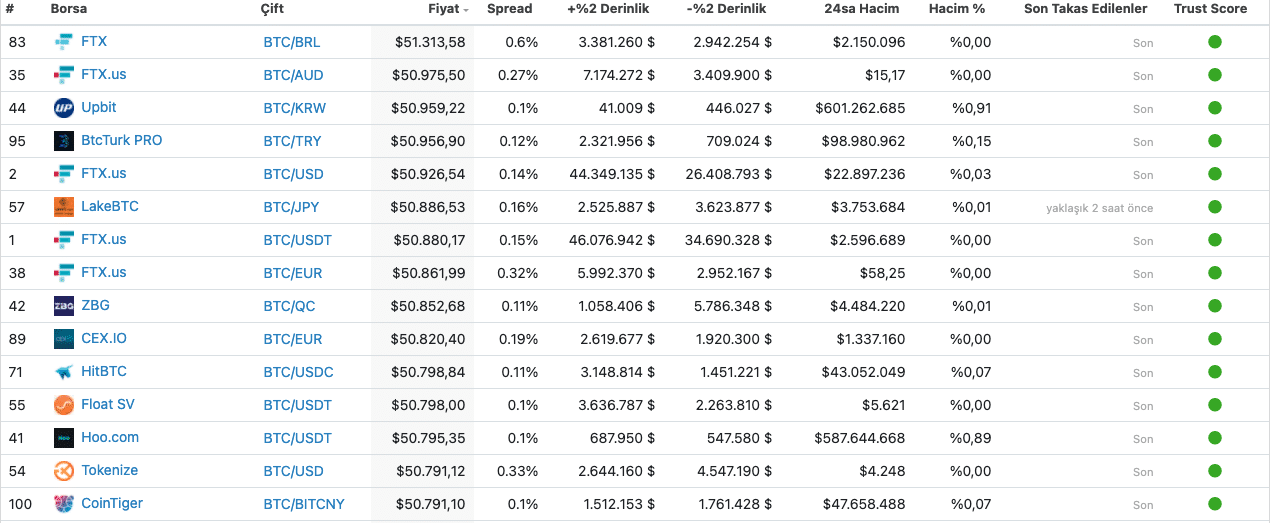Click the green Trust Score dot for LakeBTC
Screen dimensions: 1273x523
pos(1215,207)
